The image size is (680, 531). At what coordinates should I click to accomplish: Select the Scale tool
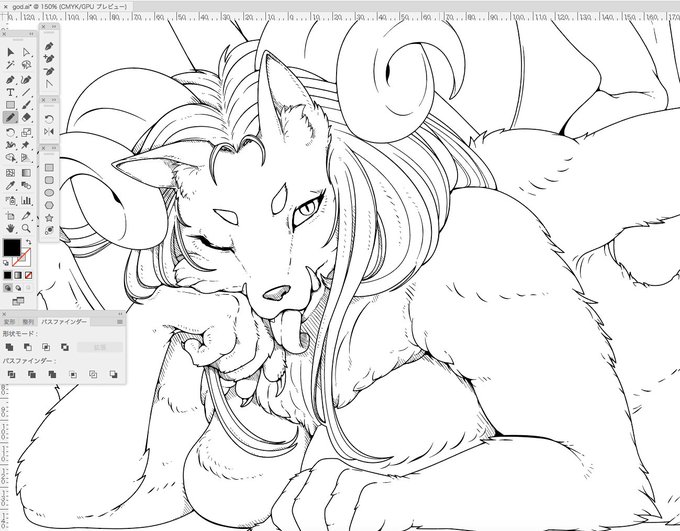tap(26, 132)
